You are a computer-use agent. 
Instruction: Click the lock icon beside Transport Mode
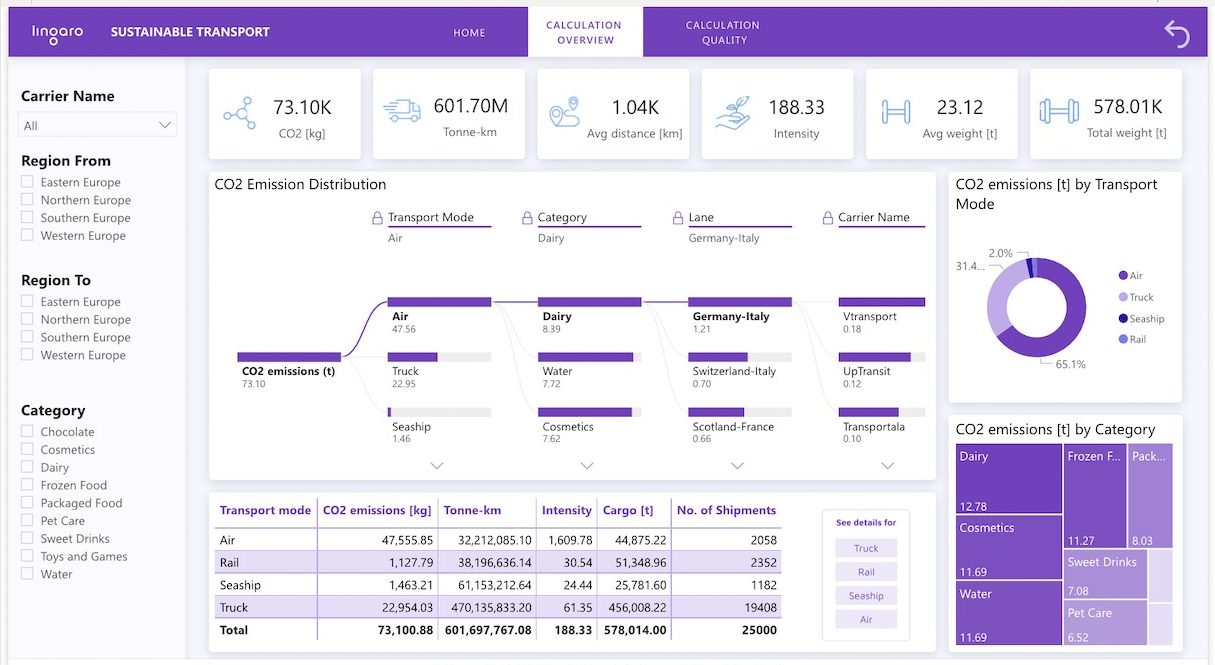click(377, 217)
